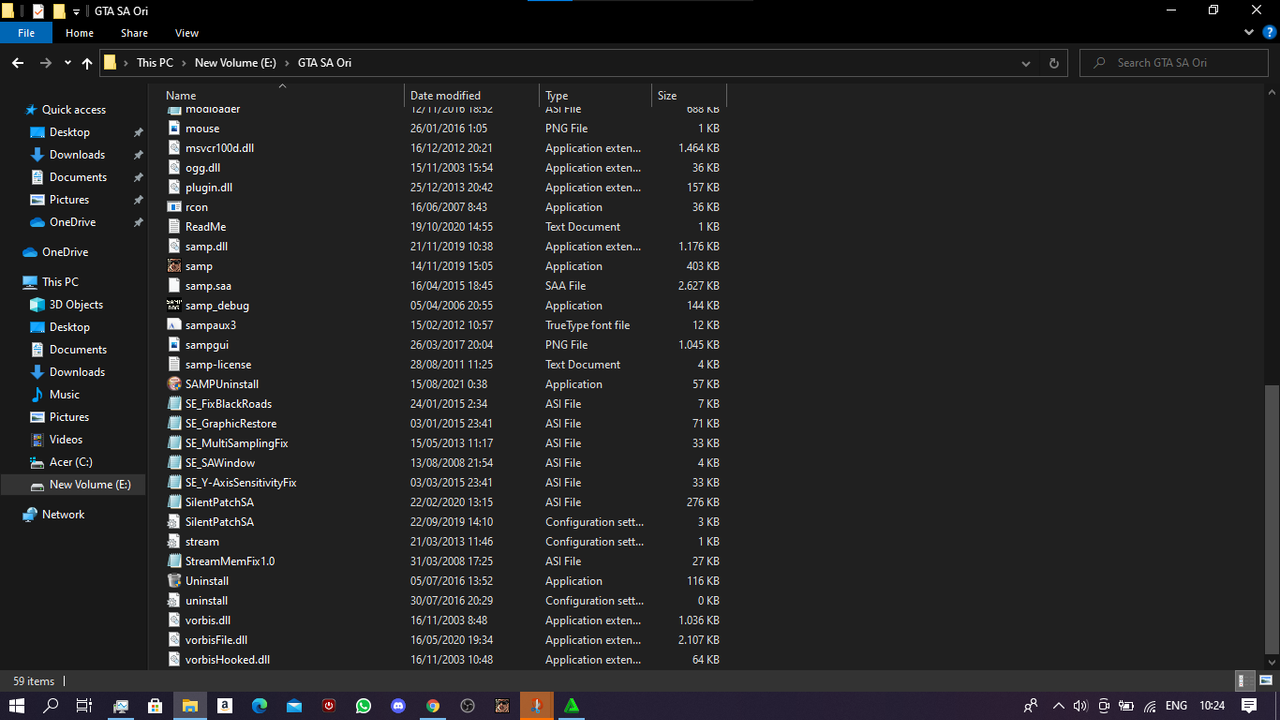
Task: Open Google Chrome from the taskbar
Action: [x=433, y=705]
